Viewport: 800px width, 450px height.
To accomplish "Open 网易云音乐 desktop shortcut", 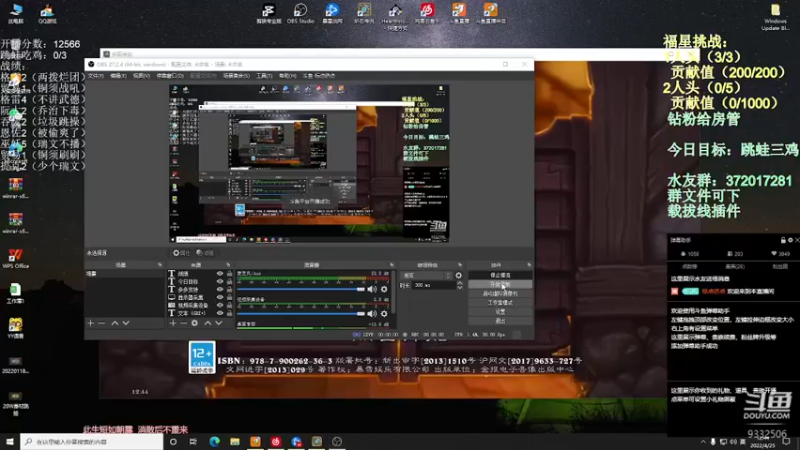I will pyautogui.click(x=427, y=14).
